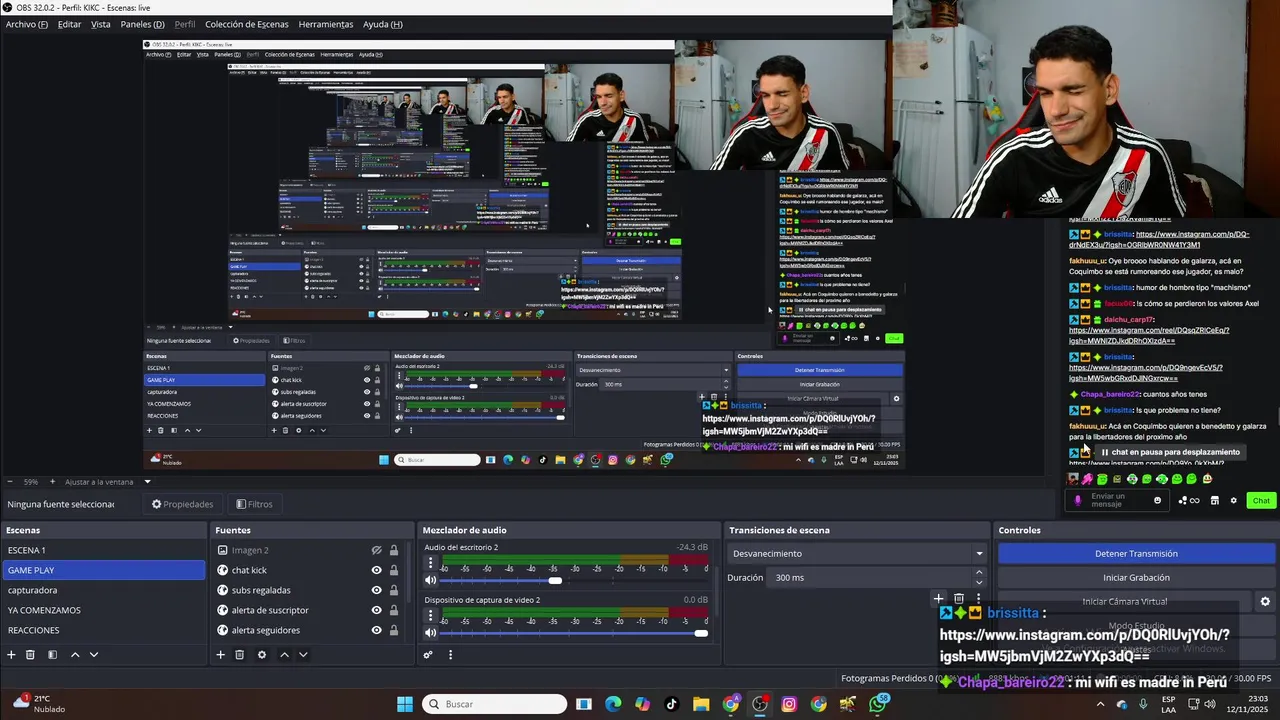Screen dimensions: 1280x720
Task: Add a new source in Fuentes panel
Action: (x=220, y=655)
